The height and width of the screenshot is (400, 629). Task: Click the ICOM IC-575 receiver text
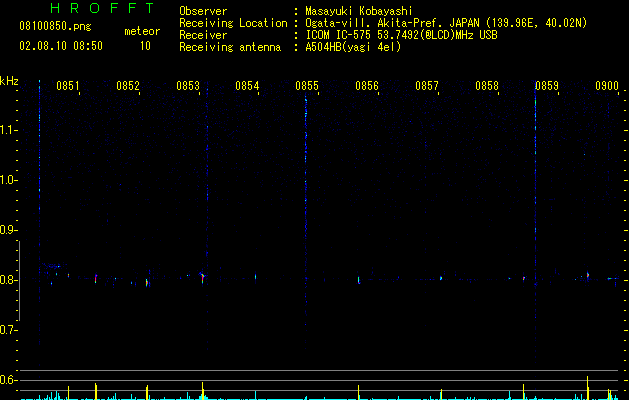[x=401, y=35]
